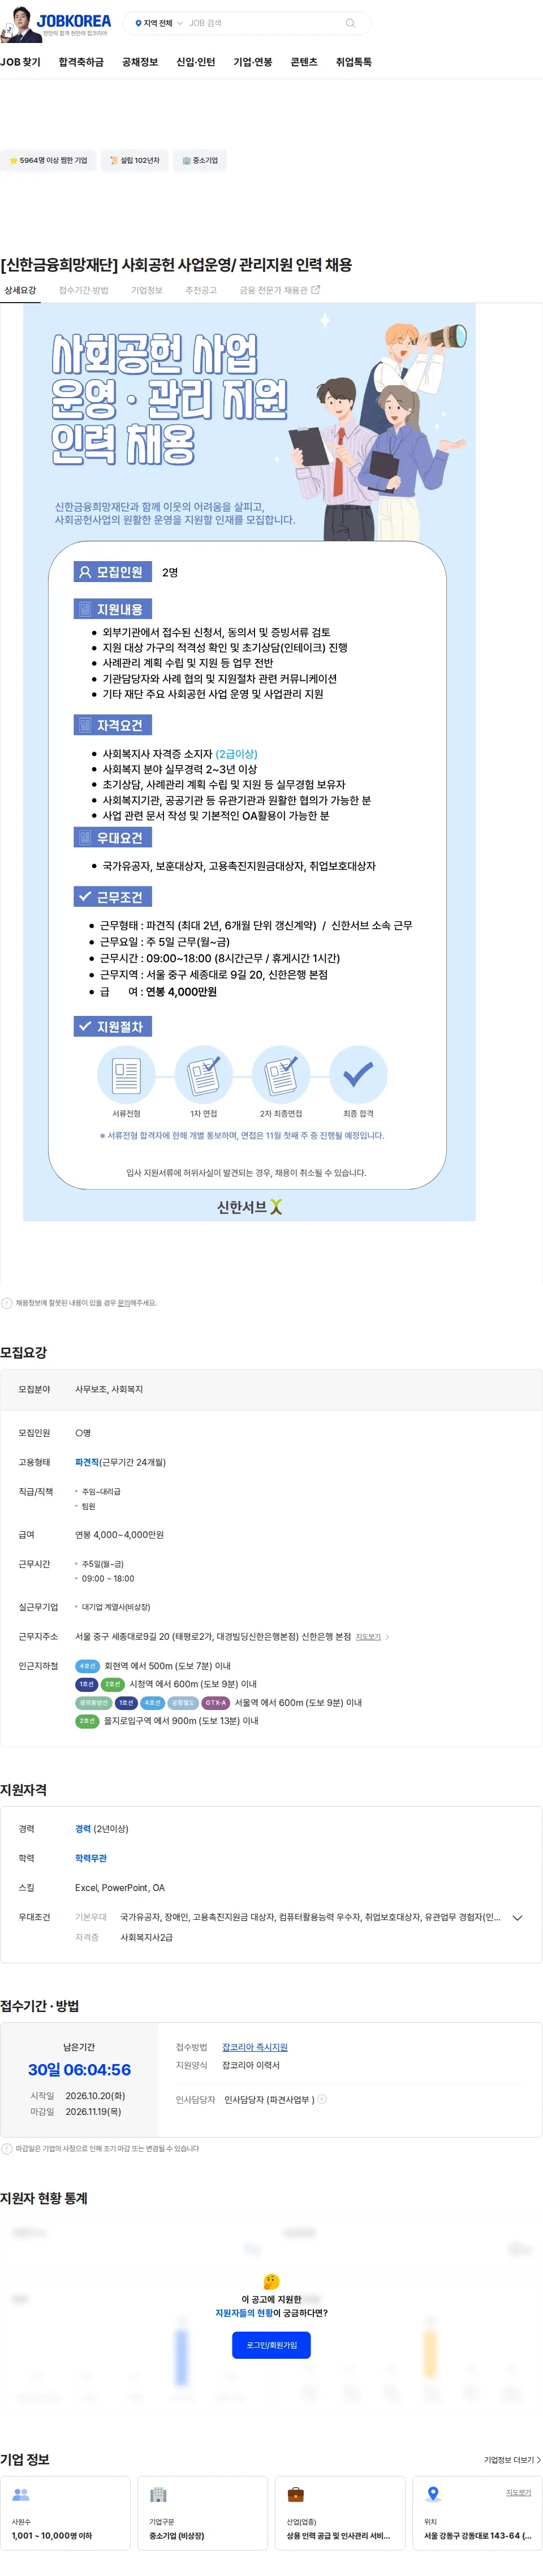Click the 경력 (2년이상) requirement
The image size is (543, 2576).
click(102, 1829)
